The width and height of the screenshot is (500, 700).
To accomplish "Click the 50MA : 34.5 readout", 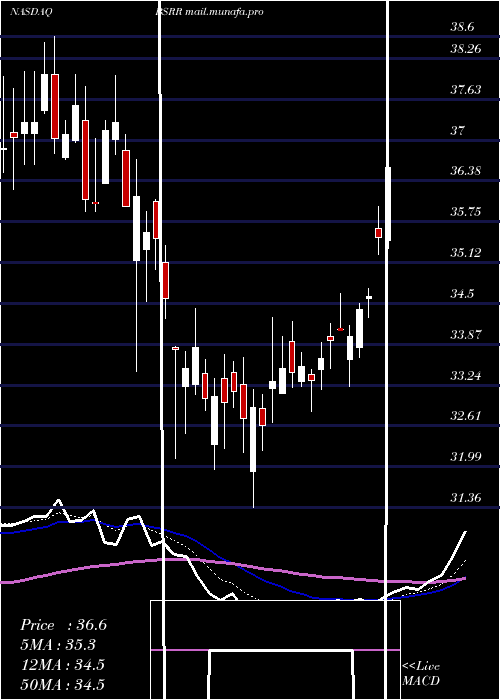I will [x=62, y=684].
